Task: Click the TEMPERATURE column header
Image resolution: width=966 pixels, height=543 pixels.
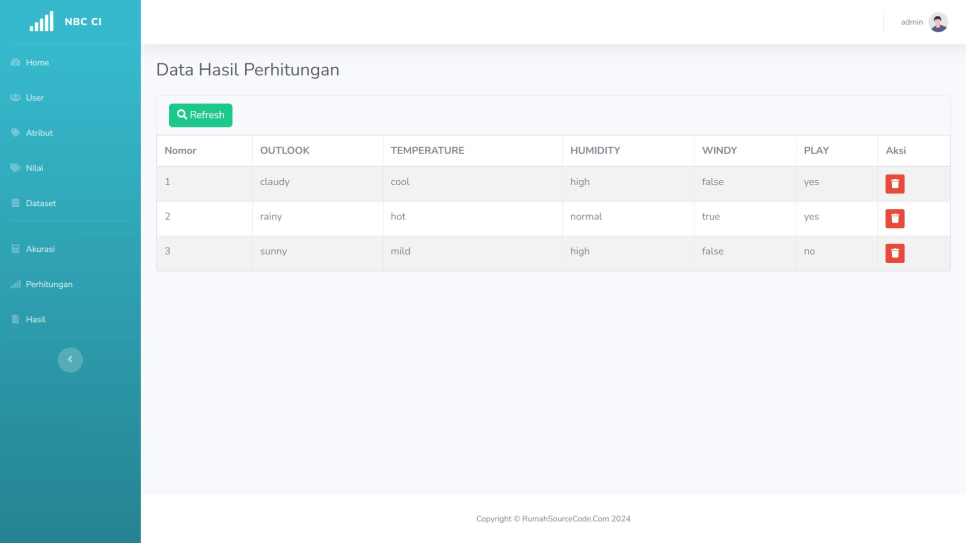Action: pyautogui.click(x=427, y=151)
